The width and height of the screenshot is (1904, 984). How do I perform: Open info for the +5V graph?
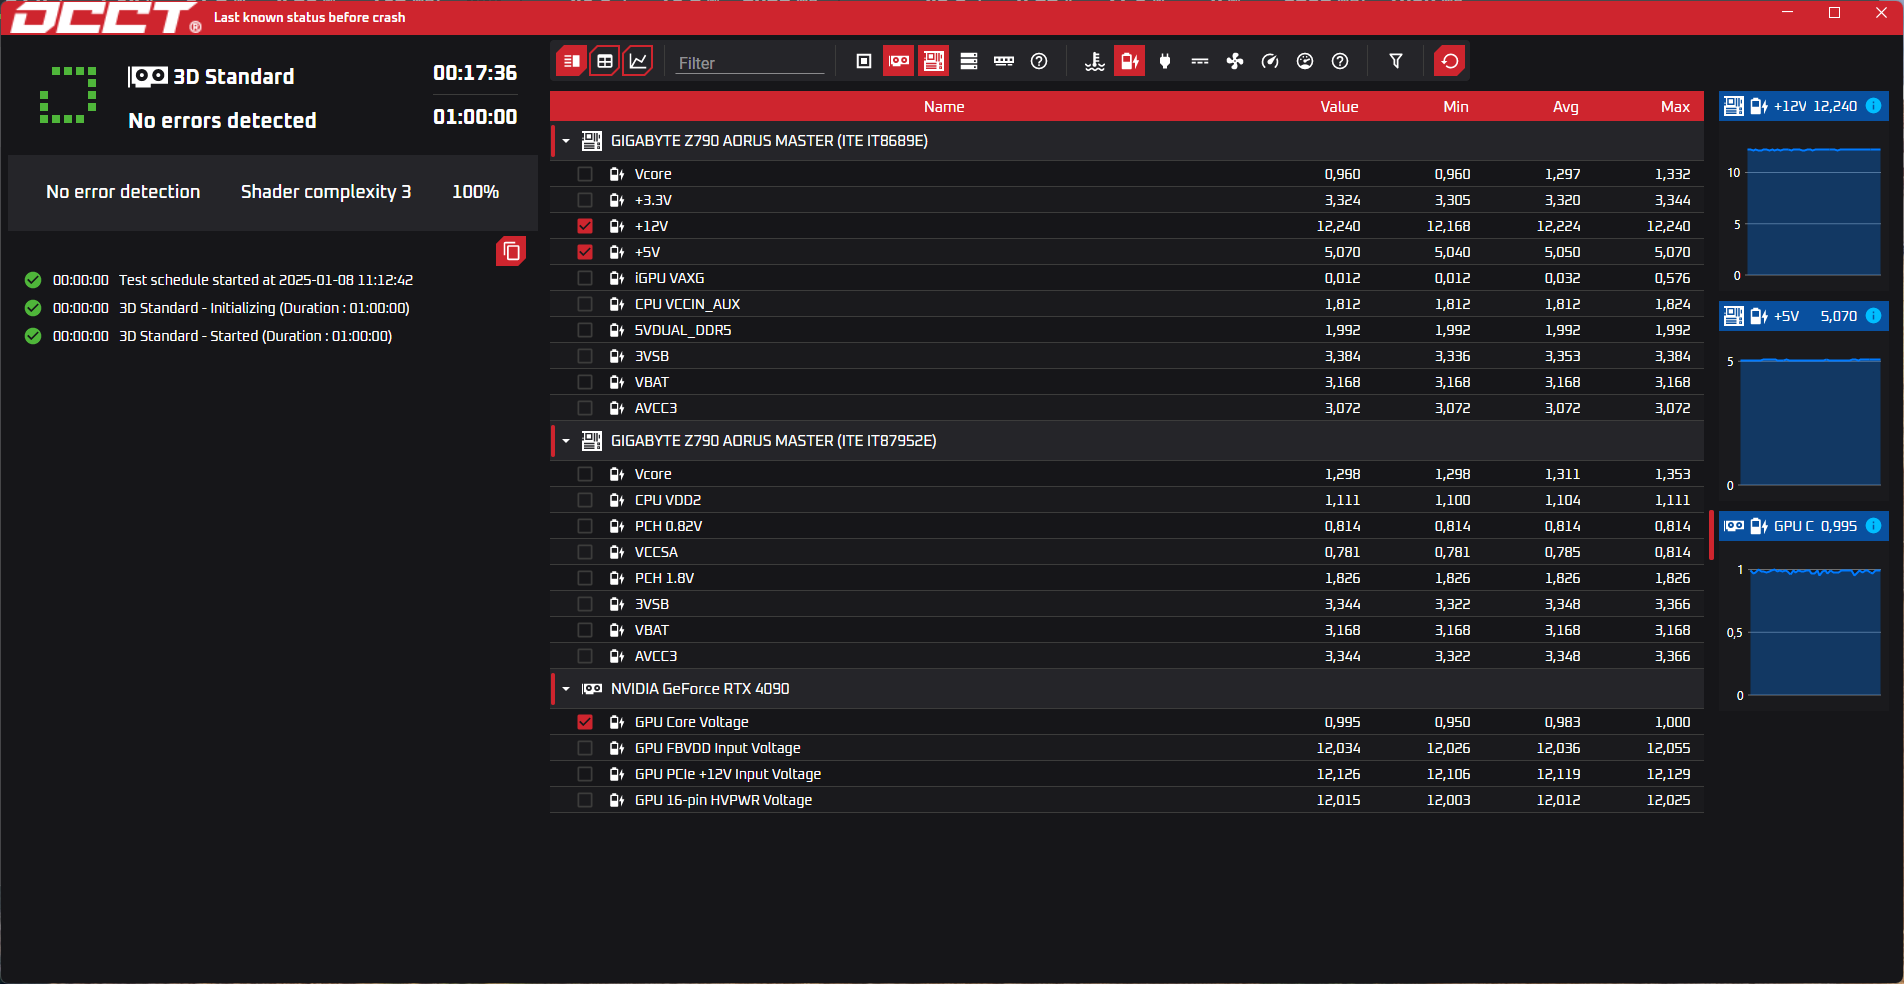(x=1874, y=316)
